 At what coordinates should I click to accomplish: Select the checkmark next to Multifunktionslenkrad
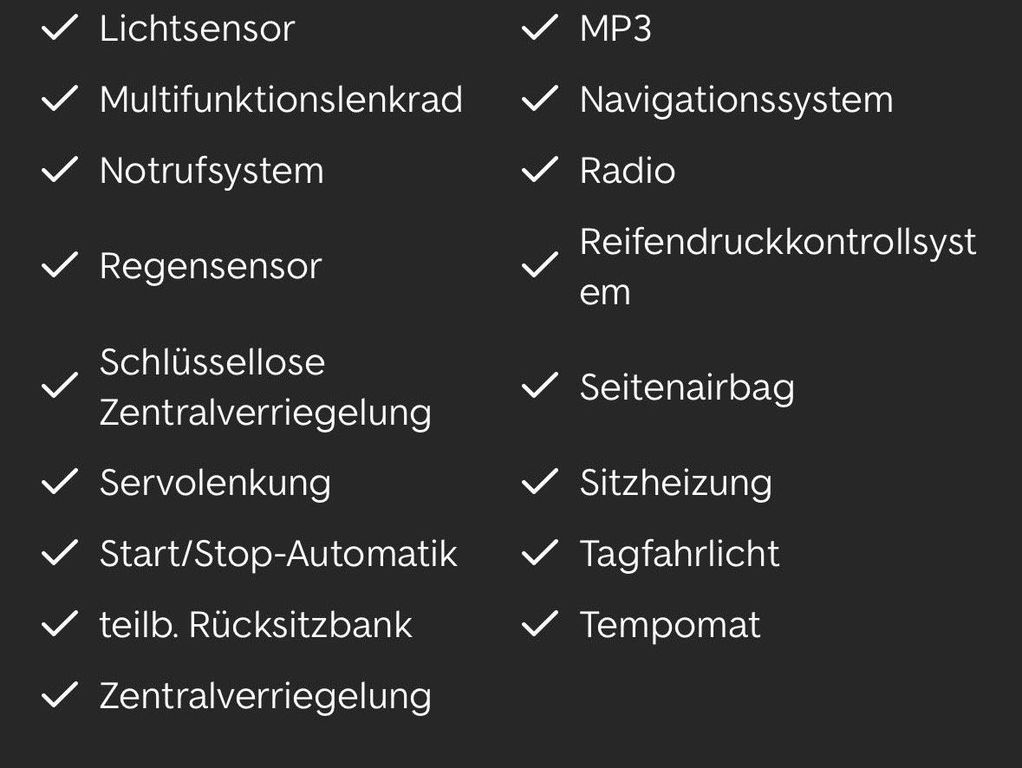(60, 99)
